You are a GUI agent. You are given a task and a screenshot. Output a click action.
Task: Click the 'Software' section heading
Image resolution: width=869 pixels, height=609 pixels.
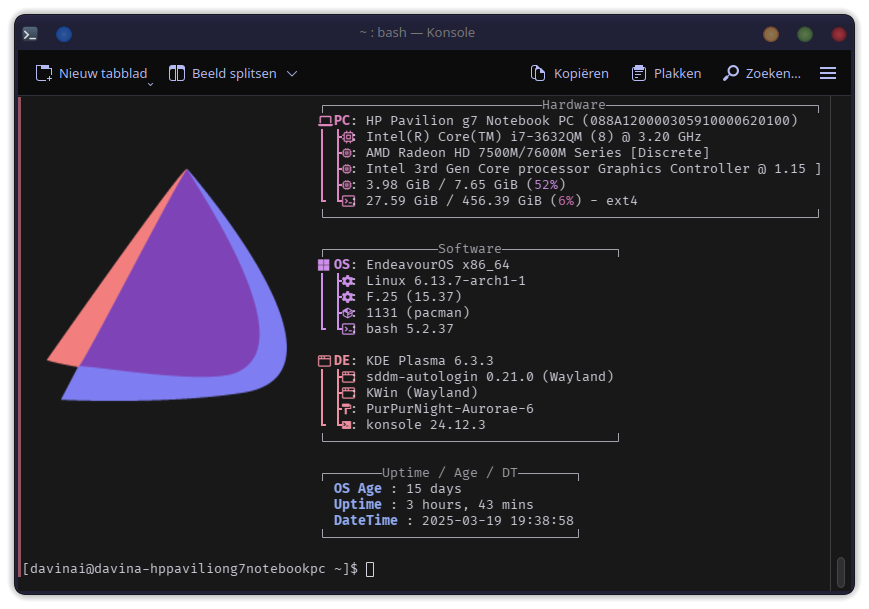point(469,249)
